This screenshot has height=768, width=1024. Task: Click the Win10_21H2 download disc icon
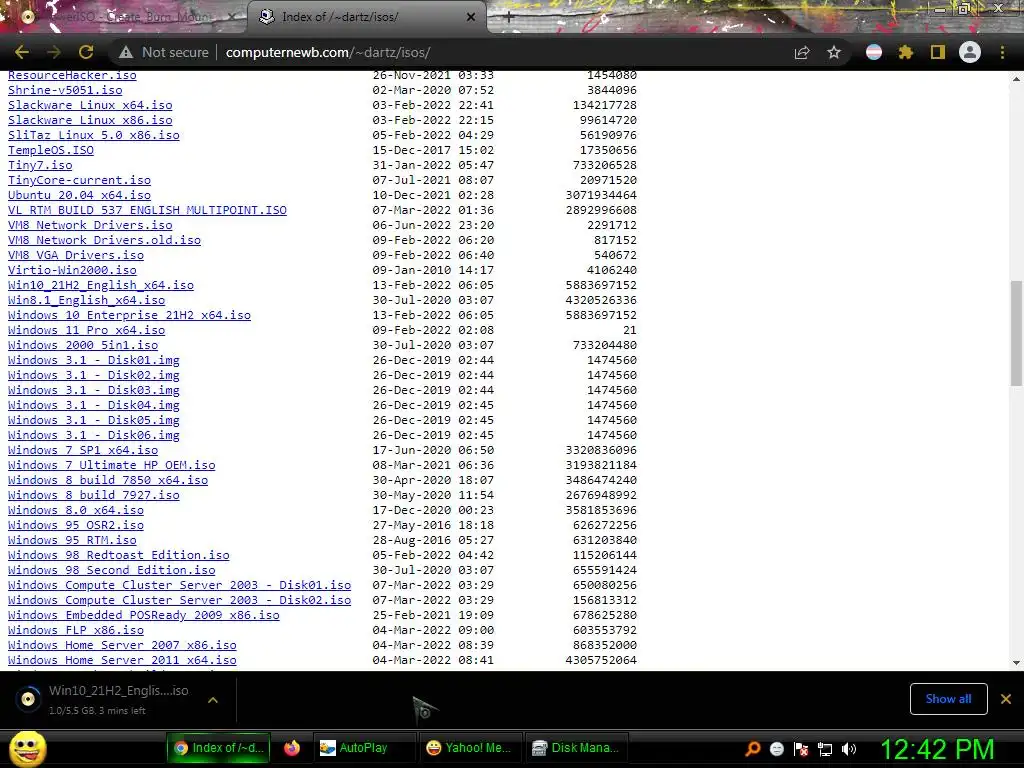tap(28, 699)
